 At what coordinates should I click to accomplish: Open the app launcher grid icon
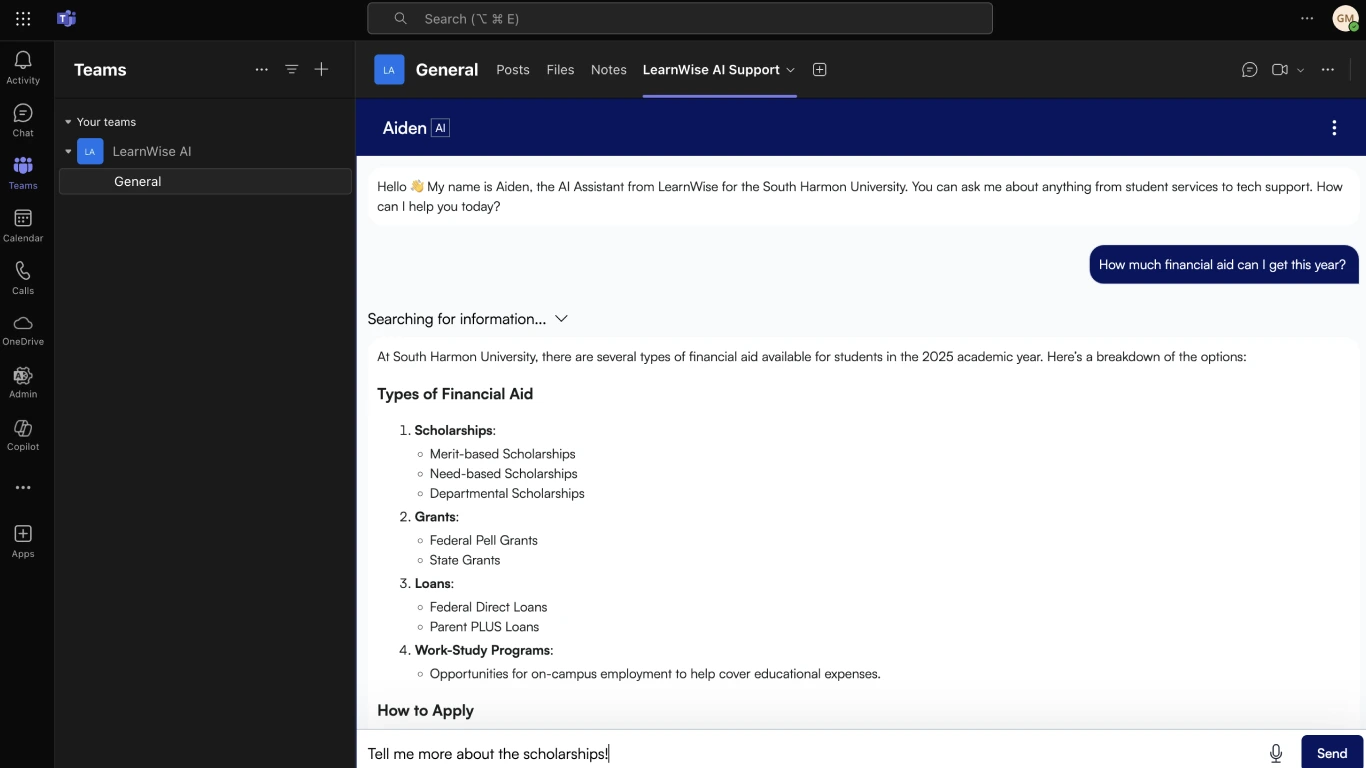(x=23, y=19)
